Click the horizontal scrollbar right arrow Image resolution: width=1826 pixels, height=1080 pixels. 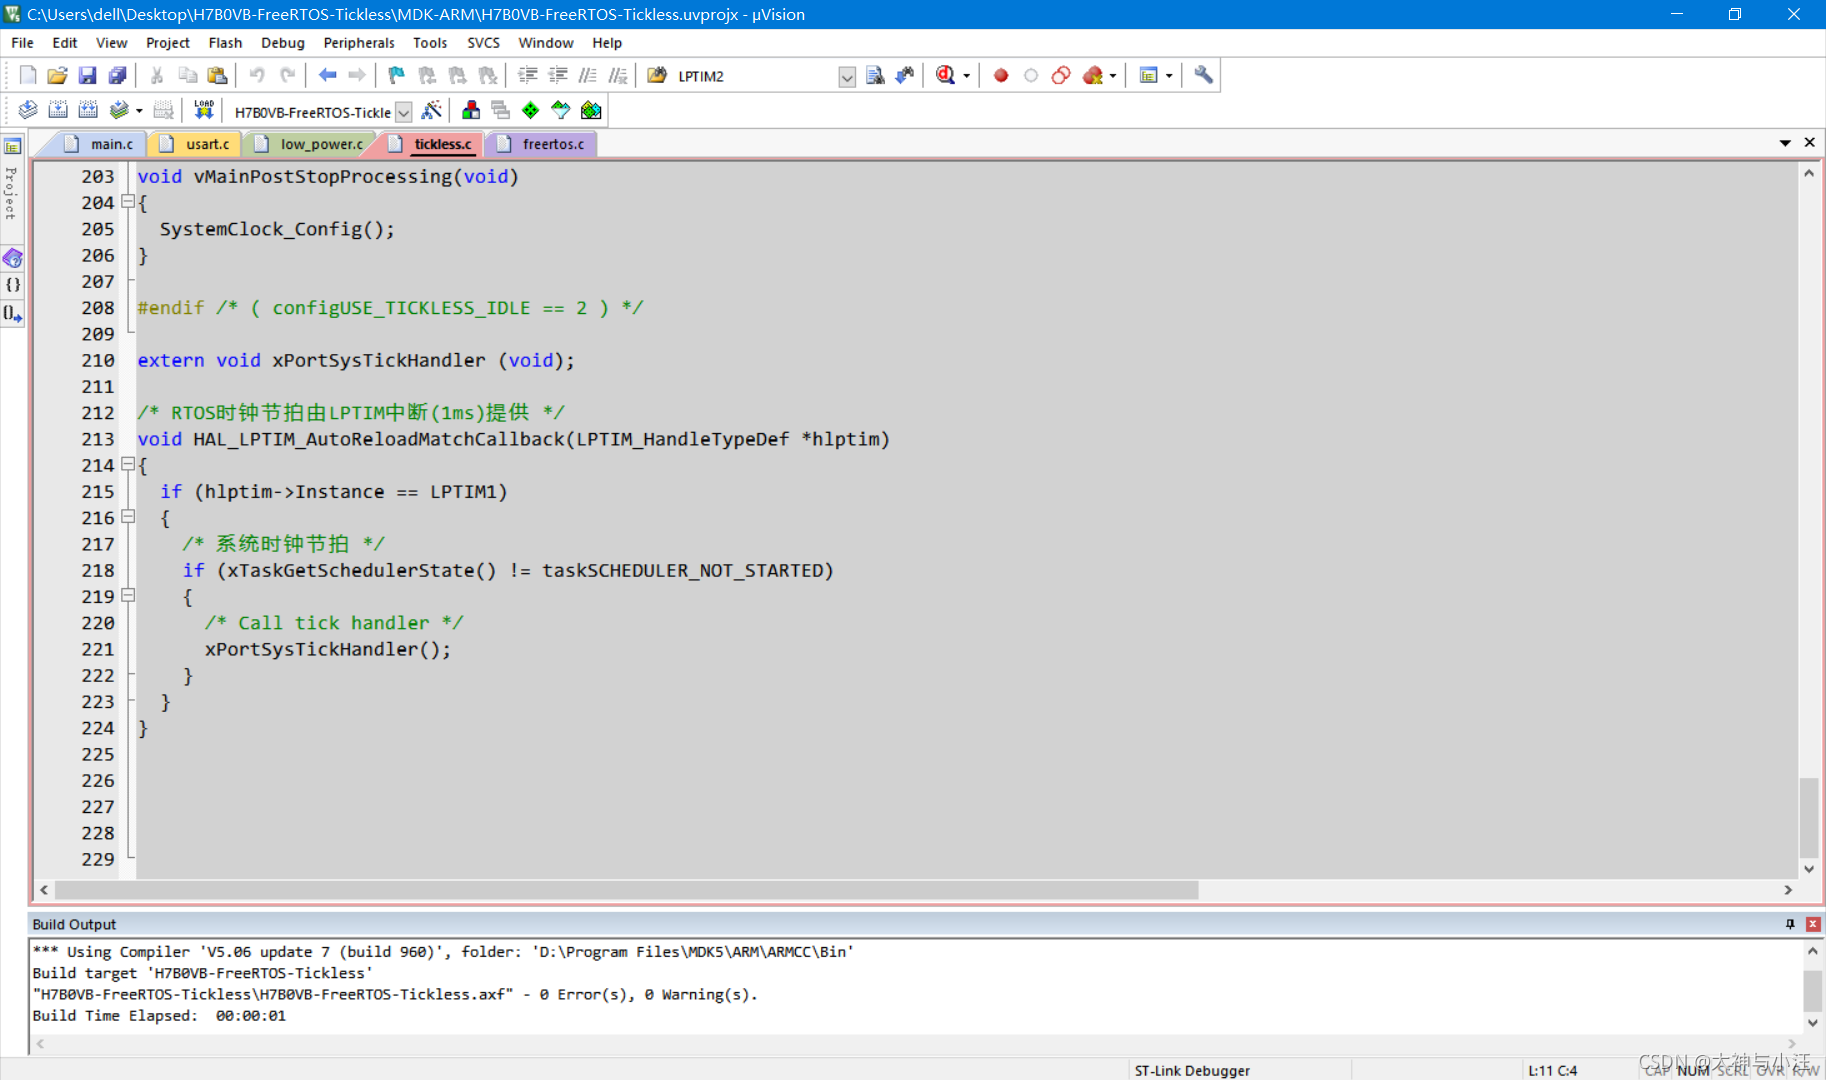click(x=1790, y=890)
